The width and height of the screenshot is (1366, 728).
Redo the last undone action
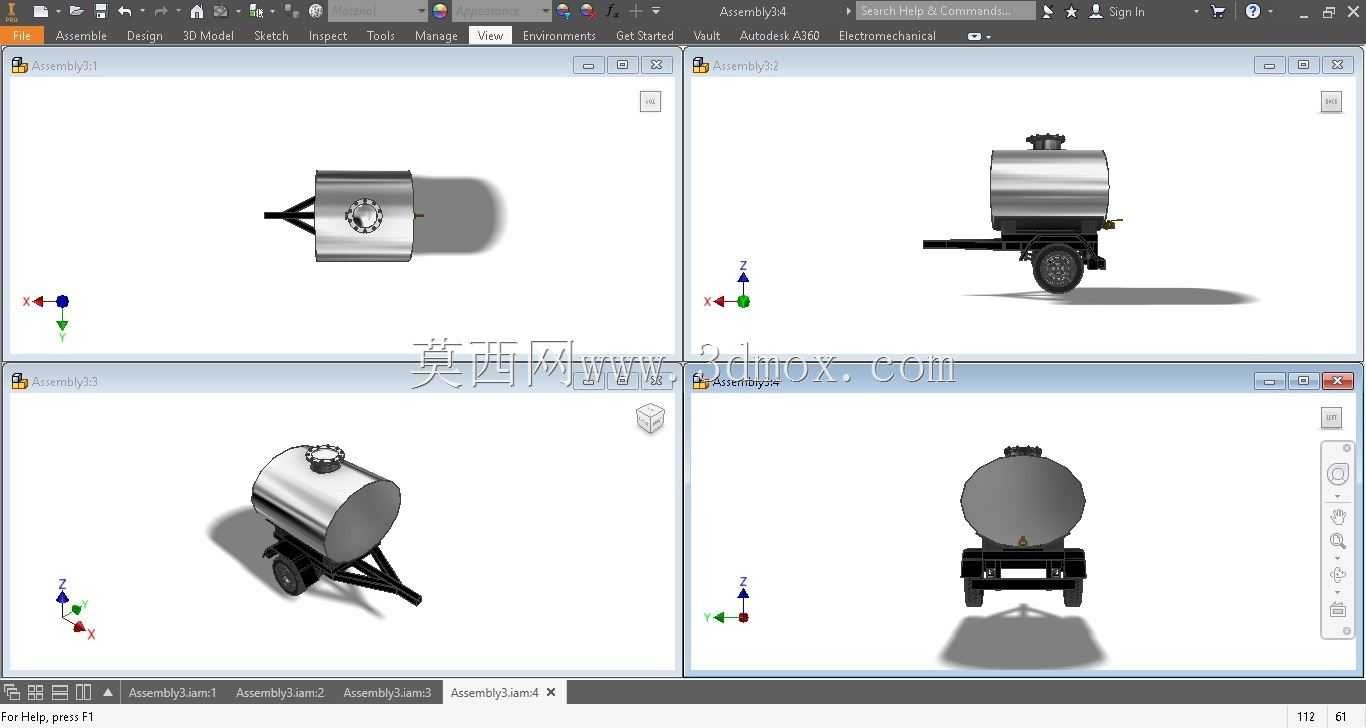pyautogui.click(x=160, y=11)
